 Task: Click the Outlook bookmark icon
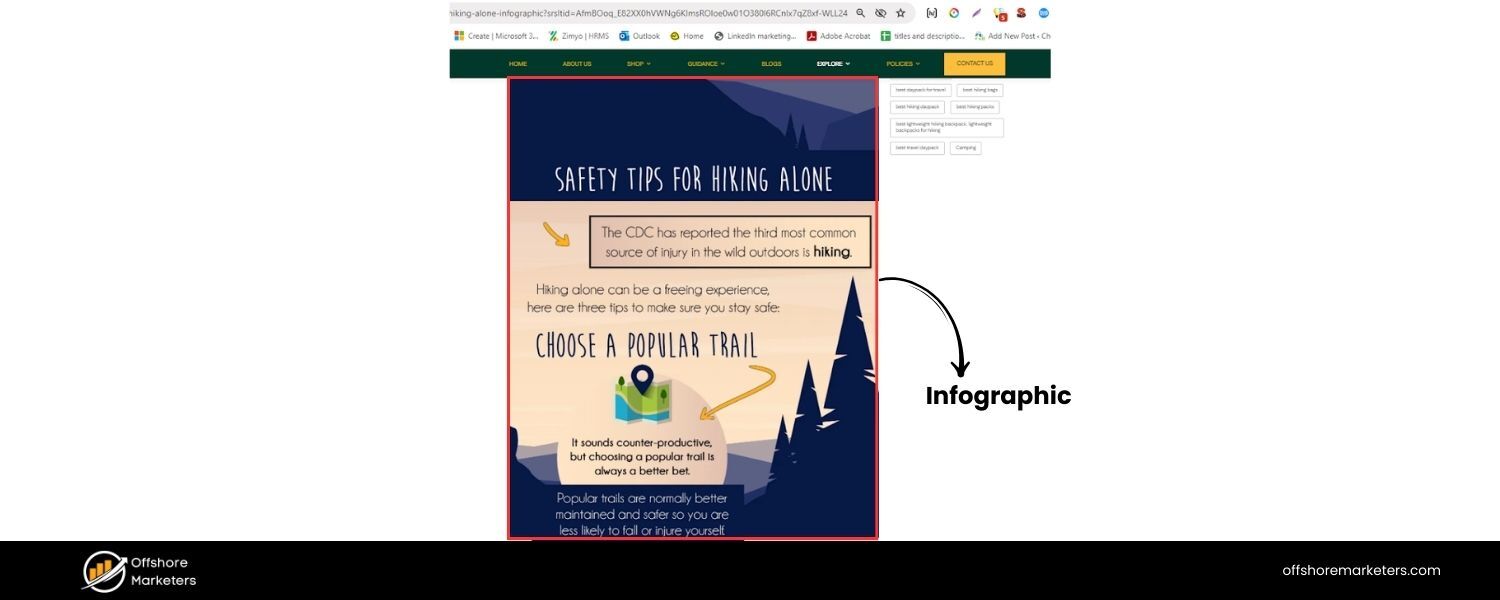(x=625, y=36)
